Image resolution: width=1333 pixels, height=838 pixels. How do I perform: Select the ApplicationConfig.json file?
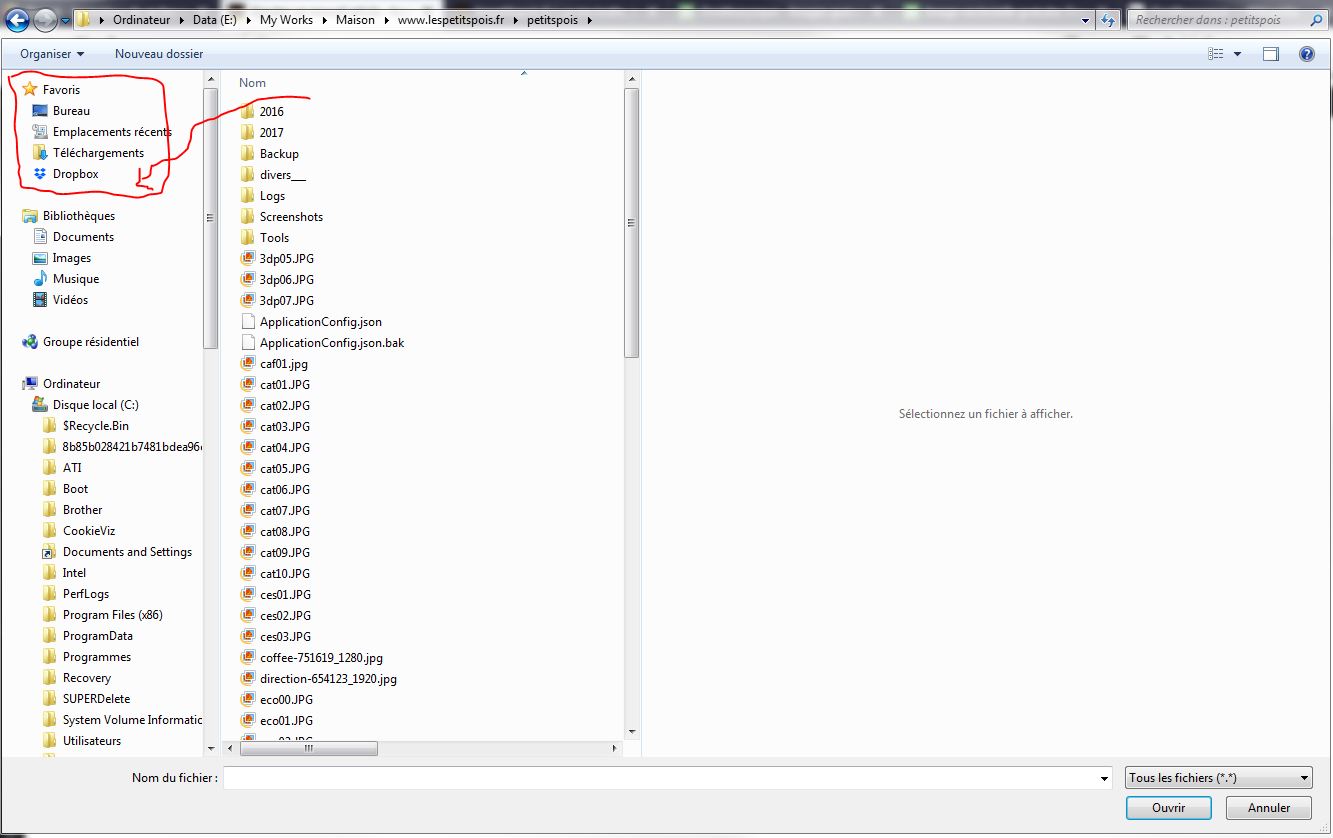[320, 322]
